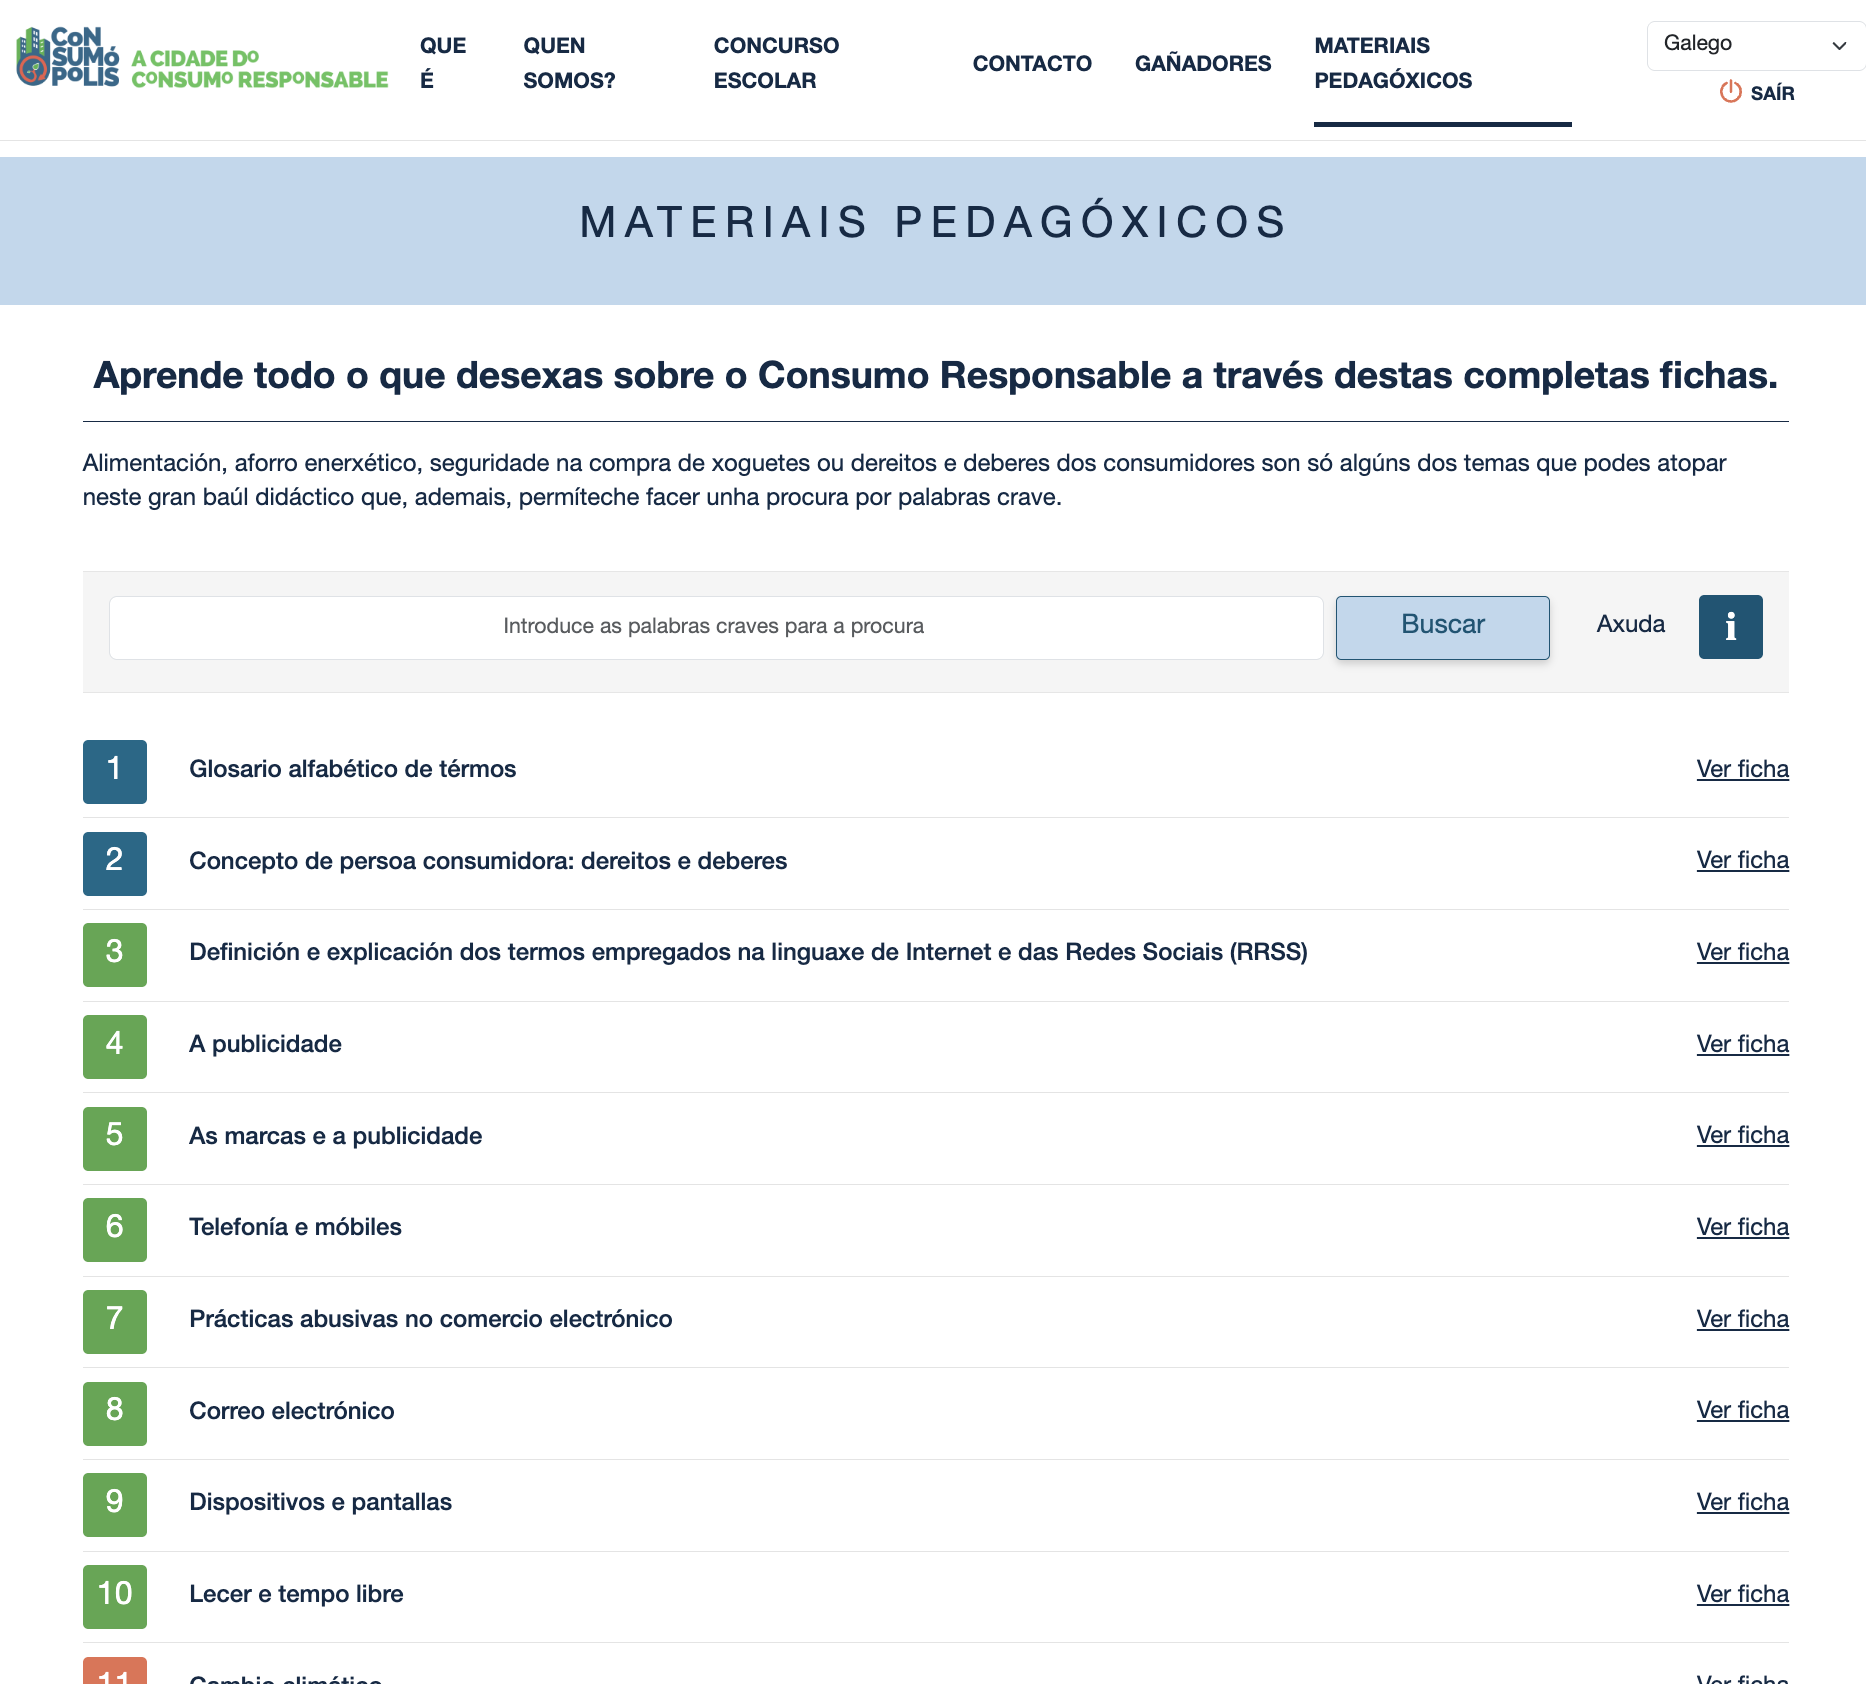1866x1684 pixels.
Task: Open Ver ficha for As marcas e a publicidade
Action: coord(1742,1135)
